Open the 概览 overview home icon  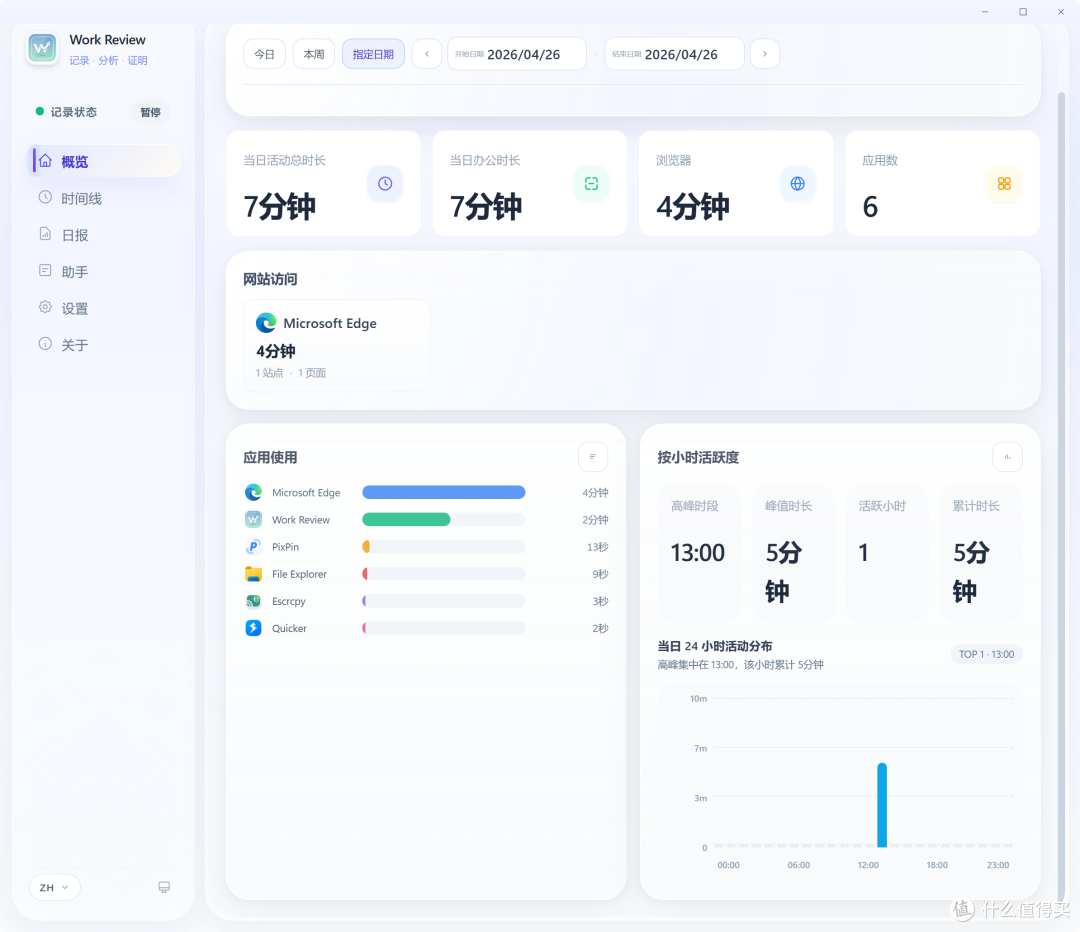click(45, 160)
